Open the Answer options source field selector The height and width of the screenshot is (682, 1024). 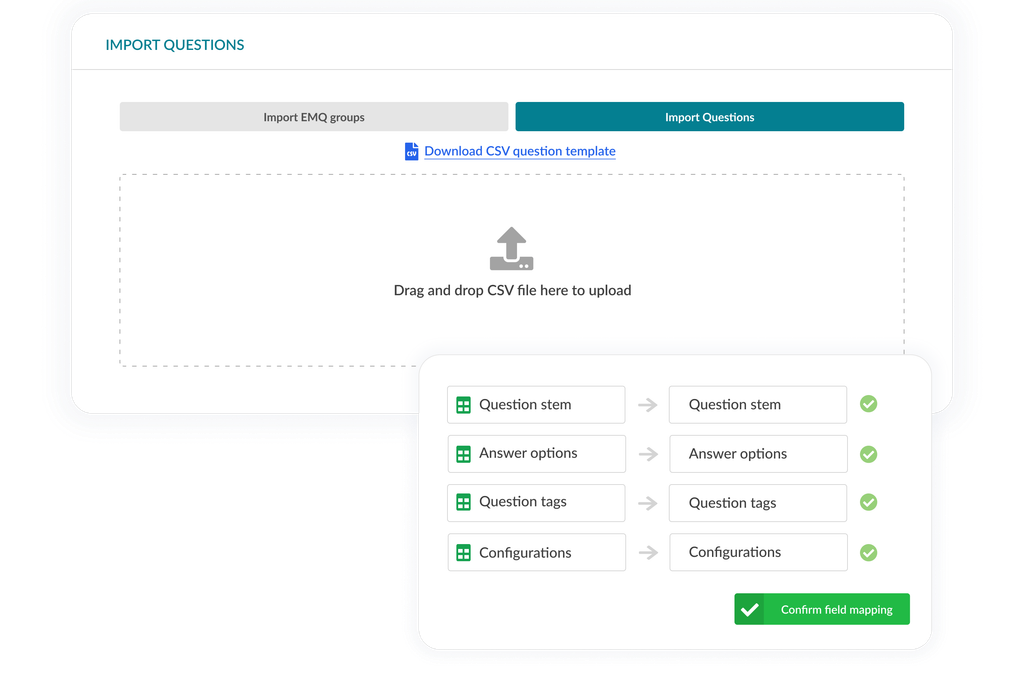(536, 453)
